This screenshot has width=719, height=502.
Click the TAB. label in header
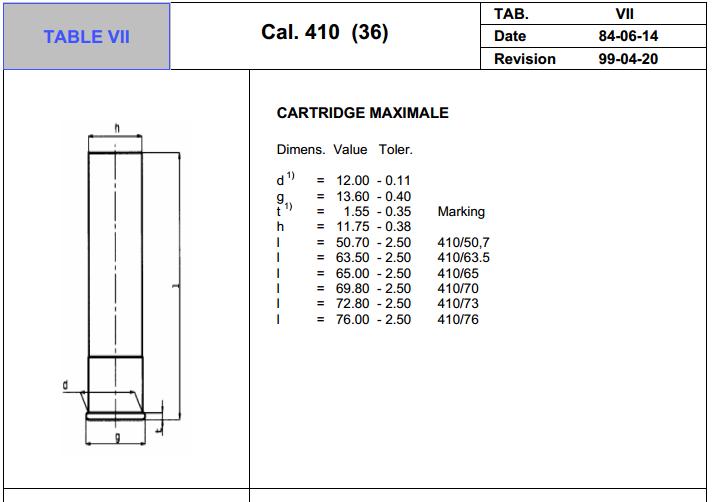coord(511,14)
